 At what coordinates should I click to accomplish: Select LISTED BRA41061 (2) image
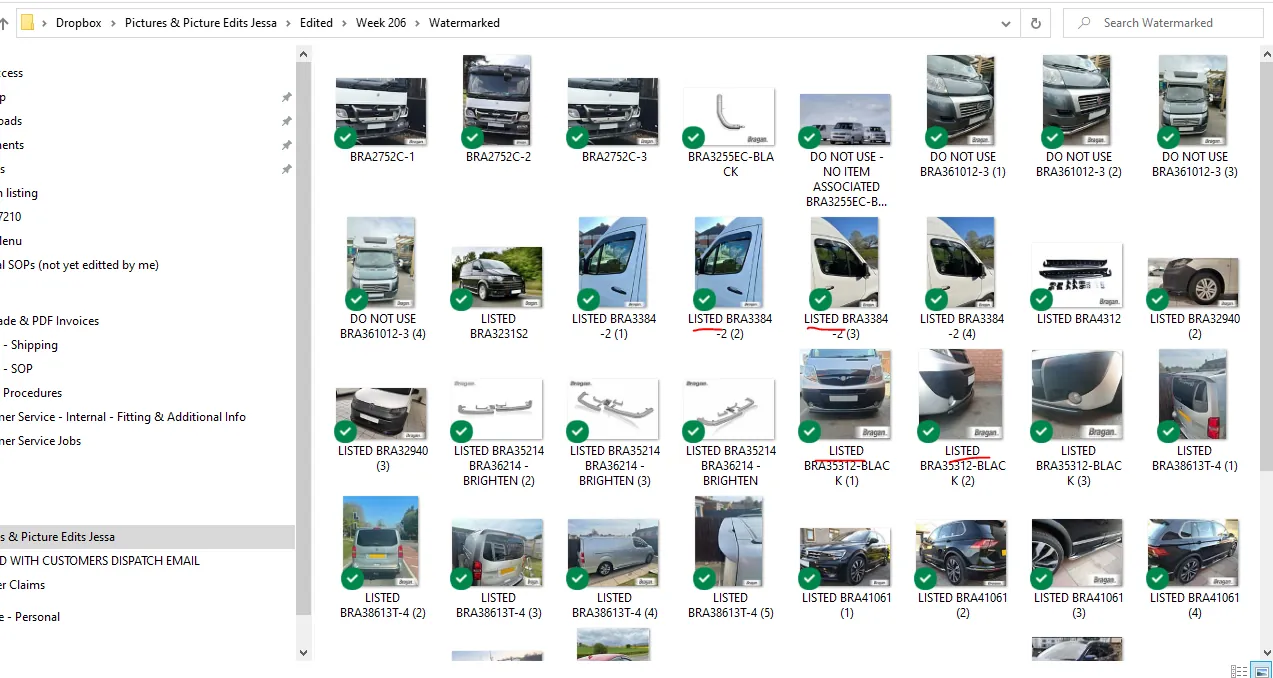pyautogui.click(x=962, y=555)
